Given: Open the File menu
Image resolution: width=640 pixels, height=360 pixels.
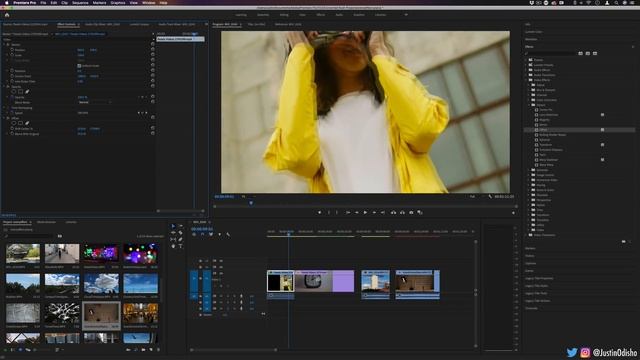Looking at the screenshot, I should pos(43,2).
